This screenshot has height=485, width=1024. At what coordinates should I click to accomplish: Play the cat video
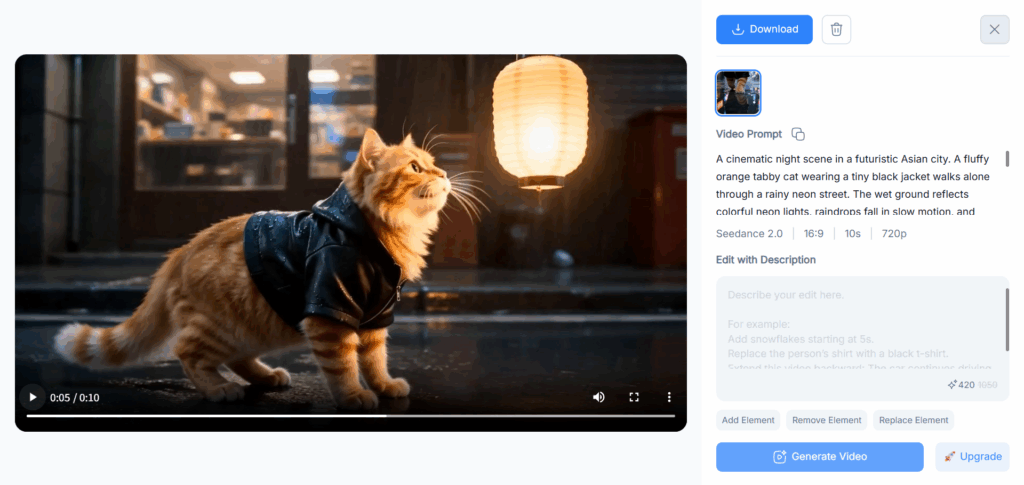(x=33, y=397)
